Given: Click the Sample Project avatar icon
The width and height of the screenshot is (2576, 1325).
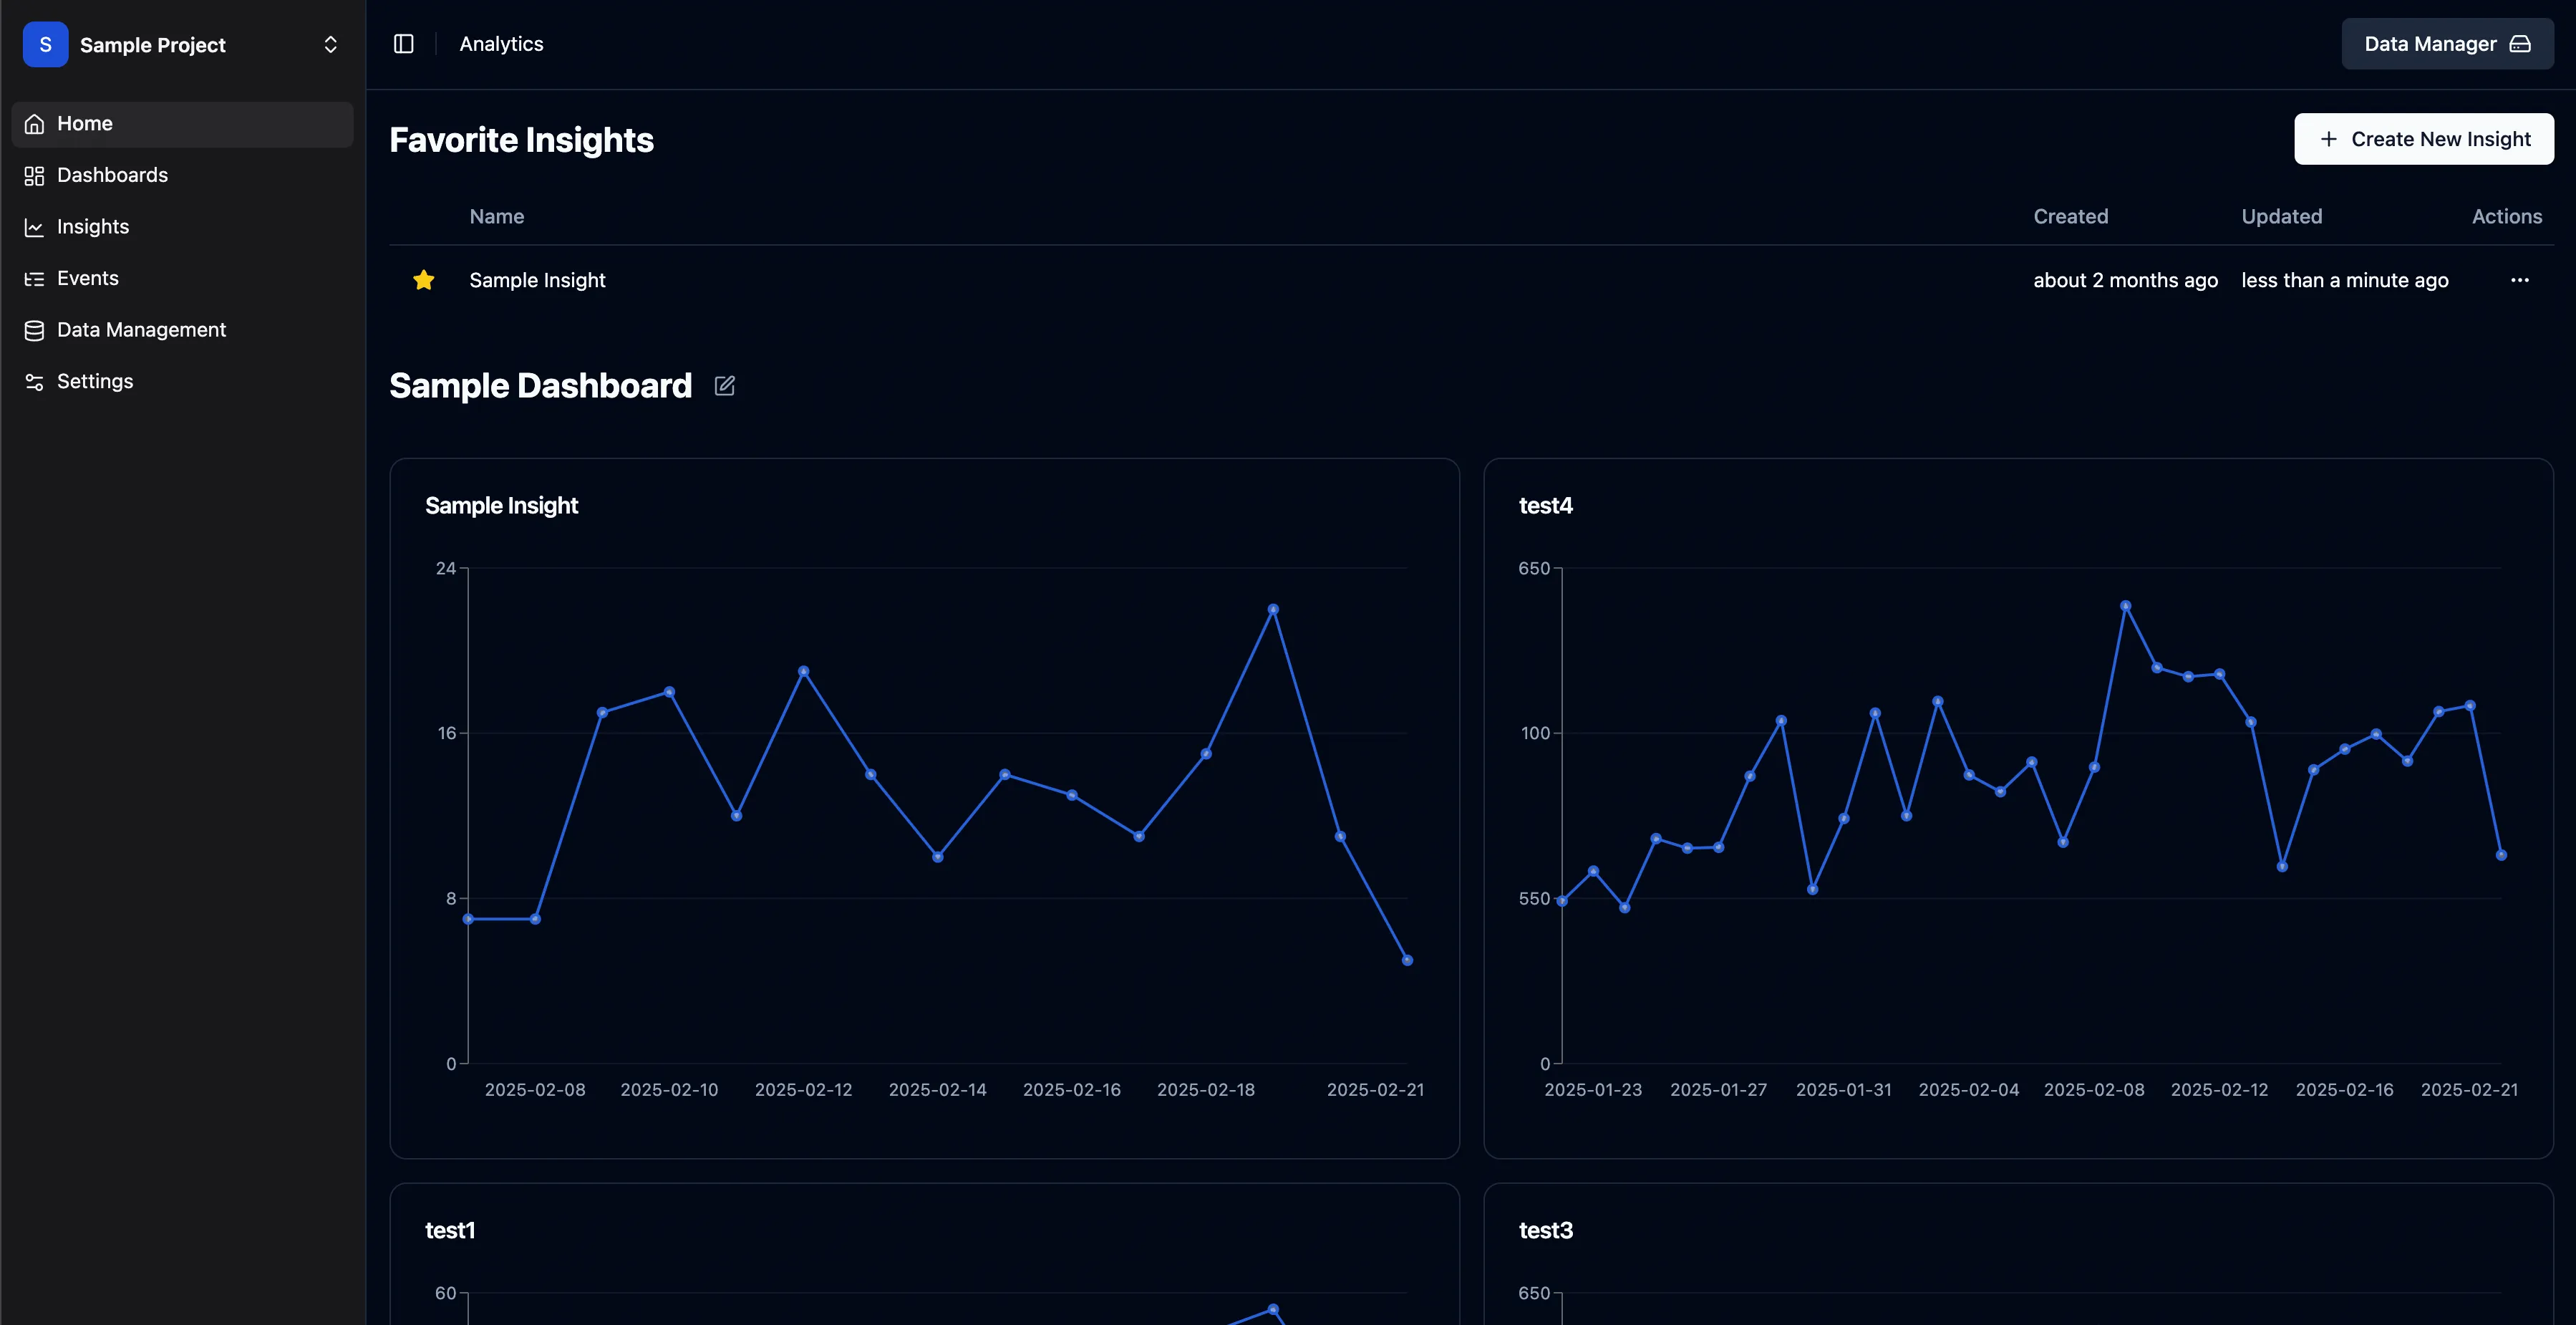Looking at the screenshot, I should [45, 44].
